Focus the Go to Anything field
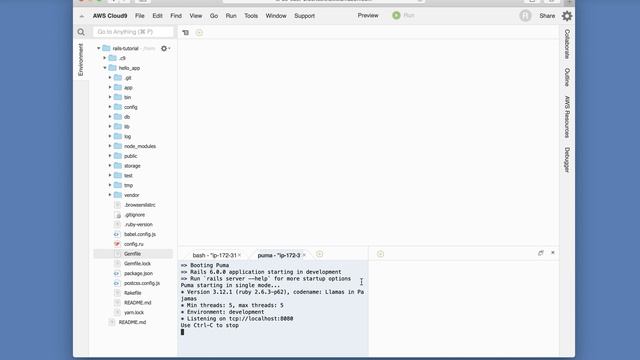Screen dimensions: 640x360 pos(133,32)
